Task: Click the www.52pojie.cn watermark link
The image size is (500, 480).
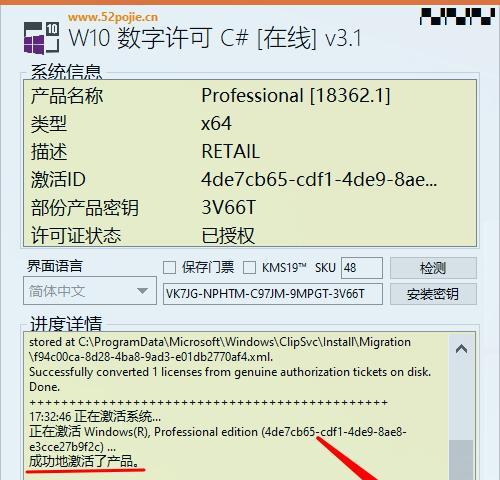Action: pos(113,17)
